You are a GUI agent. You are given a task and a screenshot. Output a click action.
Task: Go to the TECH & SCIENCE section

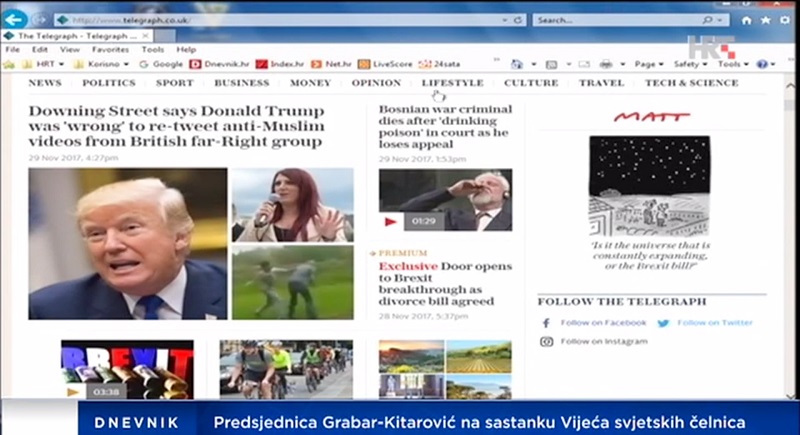coord(691,83)
